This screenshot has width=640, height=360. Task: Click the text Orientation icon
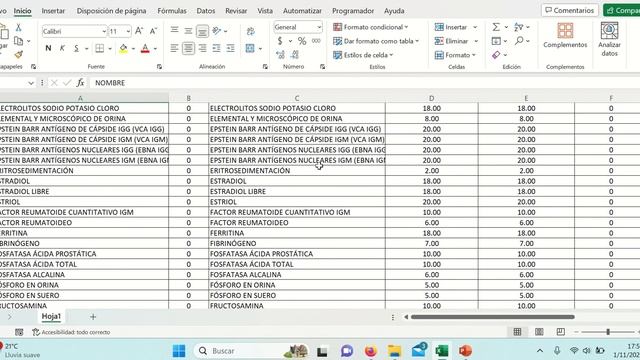click(x=217, y=31)
